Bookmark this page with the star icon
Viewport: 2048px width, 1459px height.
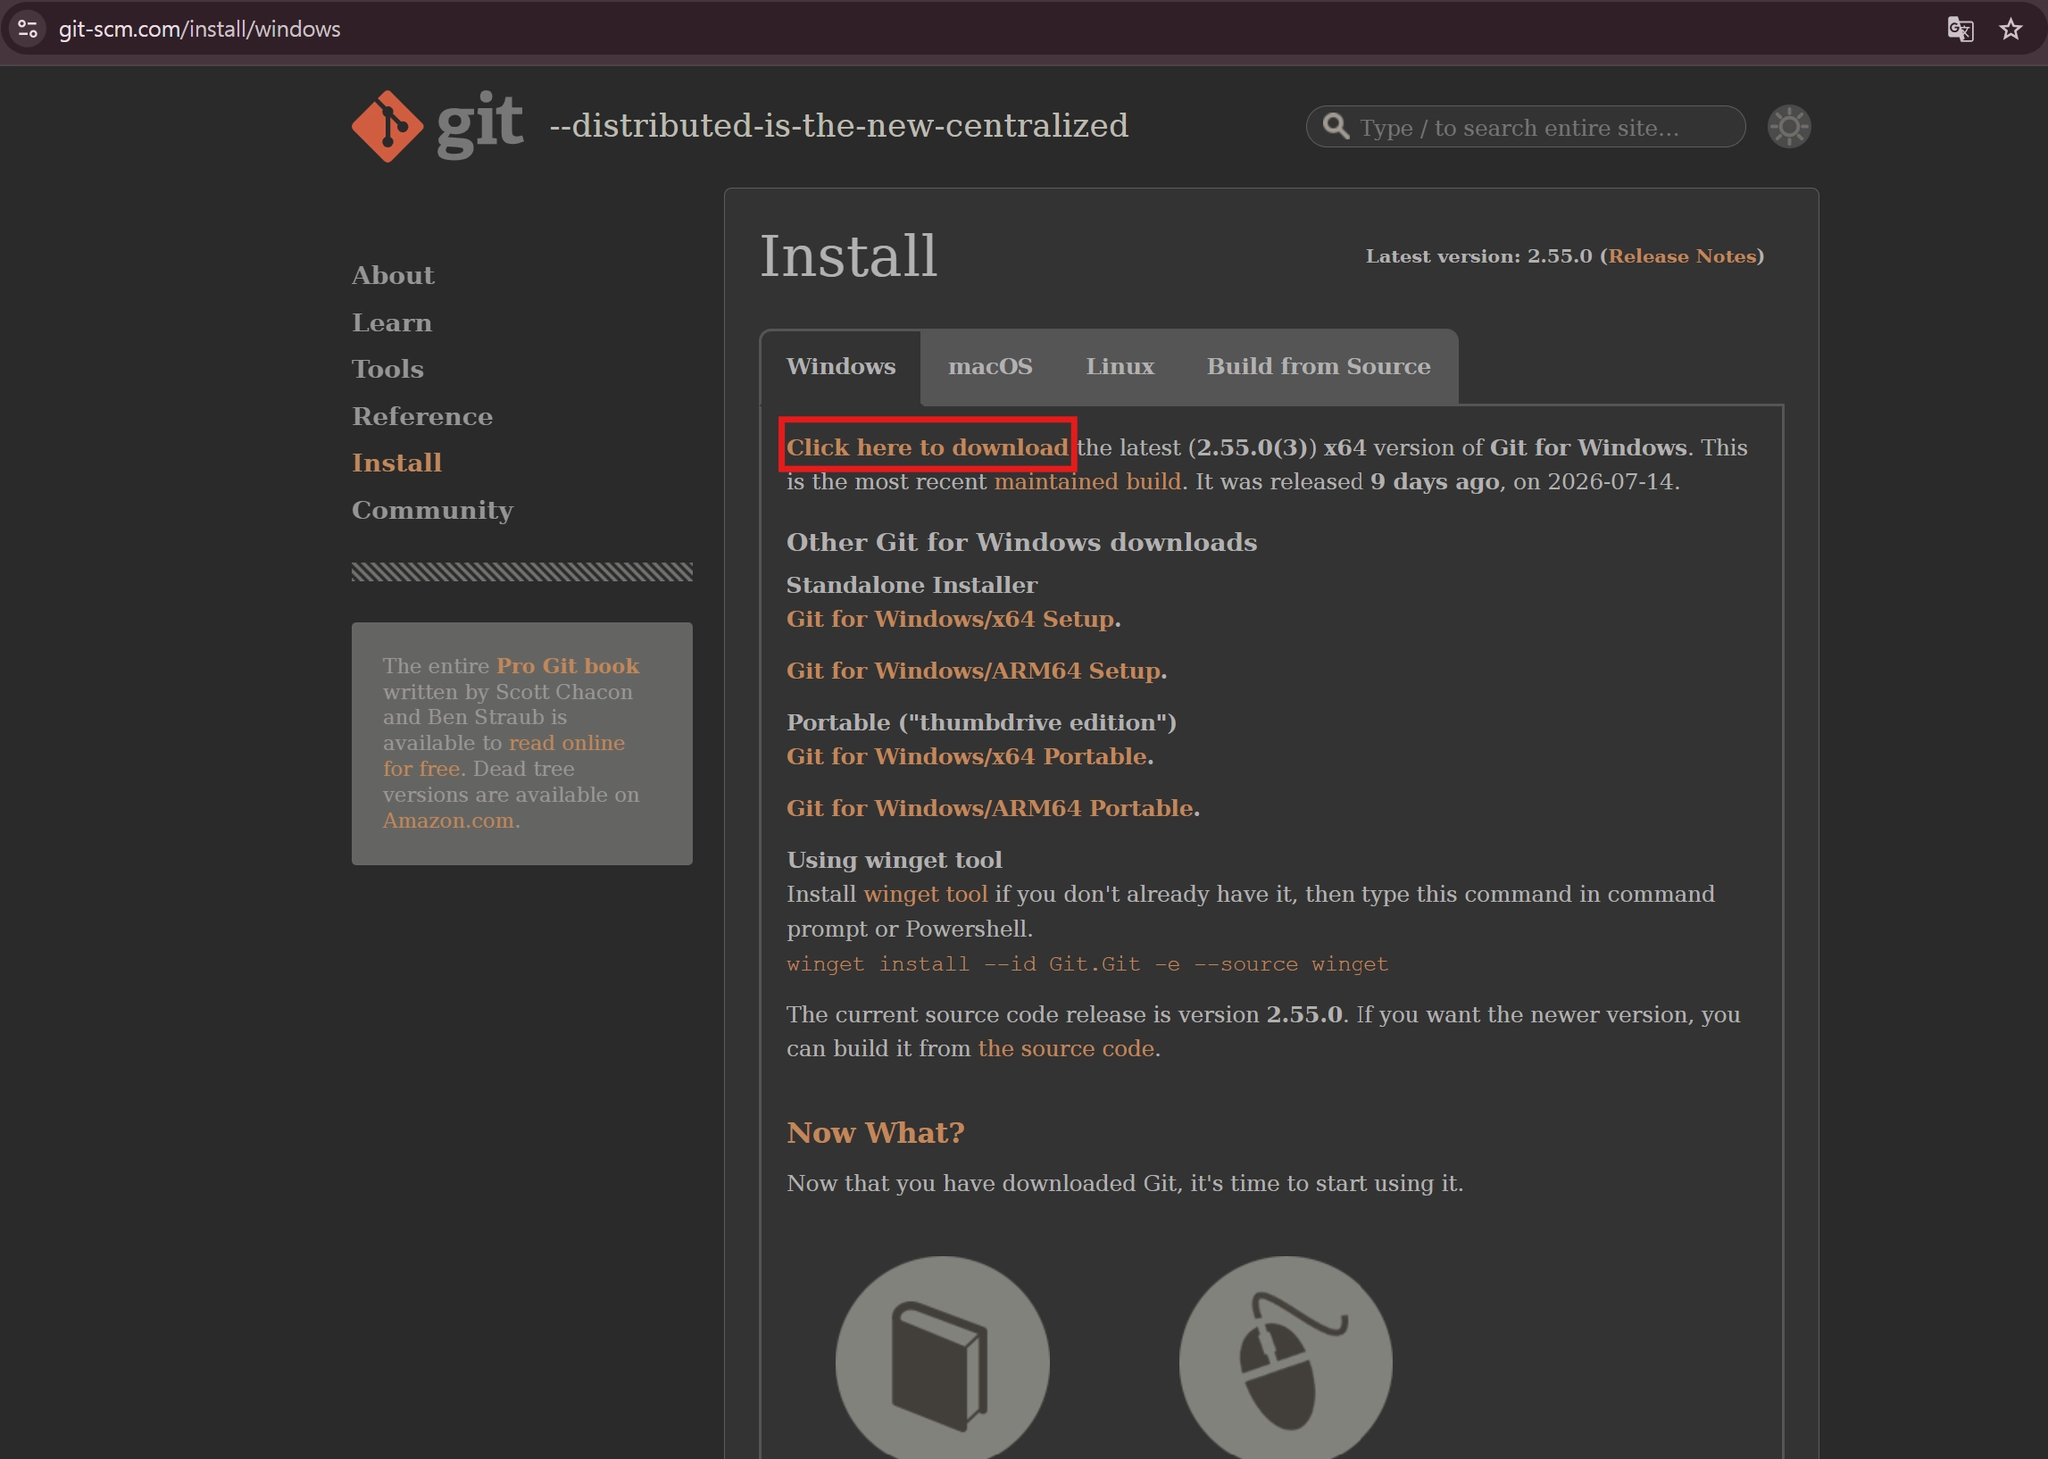[x=2011, y=29]
